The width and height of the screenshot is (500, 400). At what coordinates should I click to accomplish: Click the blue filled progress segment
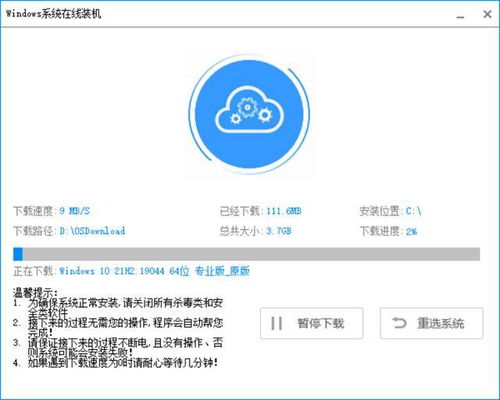(x=18, y=254)
